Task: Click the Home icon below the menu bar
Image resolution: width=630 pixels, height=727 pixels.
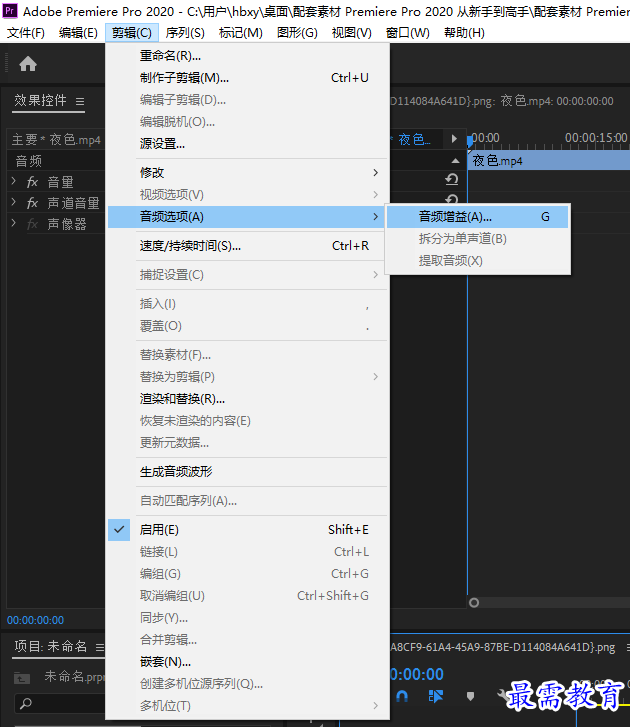Action: pos(28,64)
